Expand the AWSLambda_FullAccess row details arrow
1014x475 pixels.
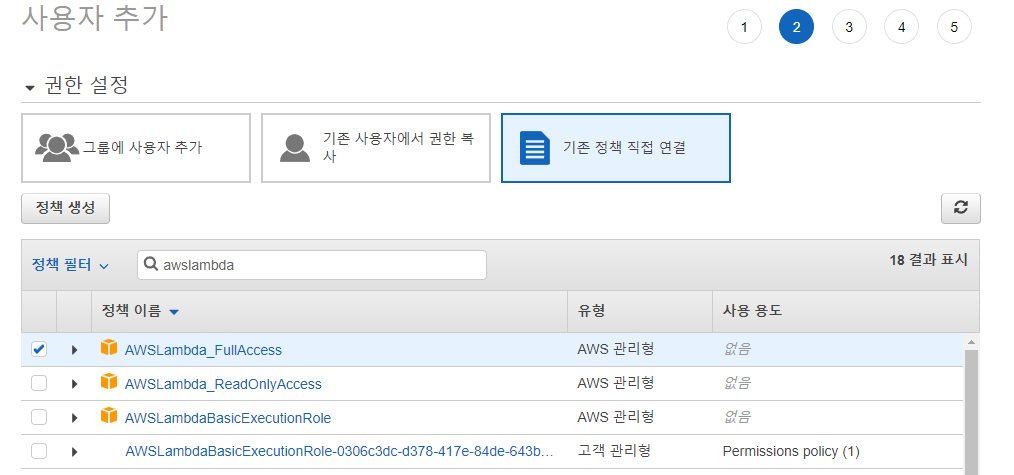click(x=74, y=350)
